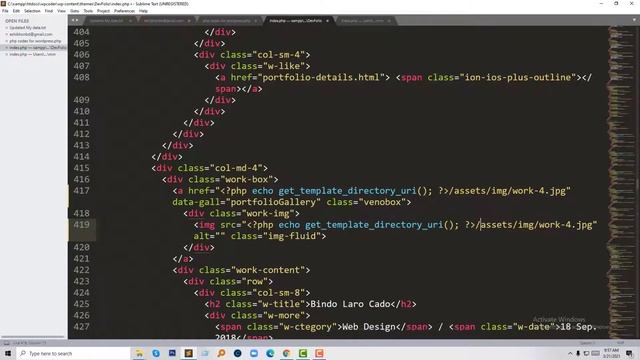The height and width of the screenshot is (360, 640).
Task: Click line number 419 in the gutter
Action: pos(82,224)
